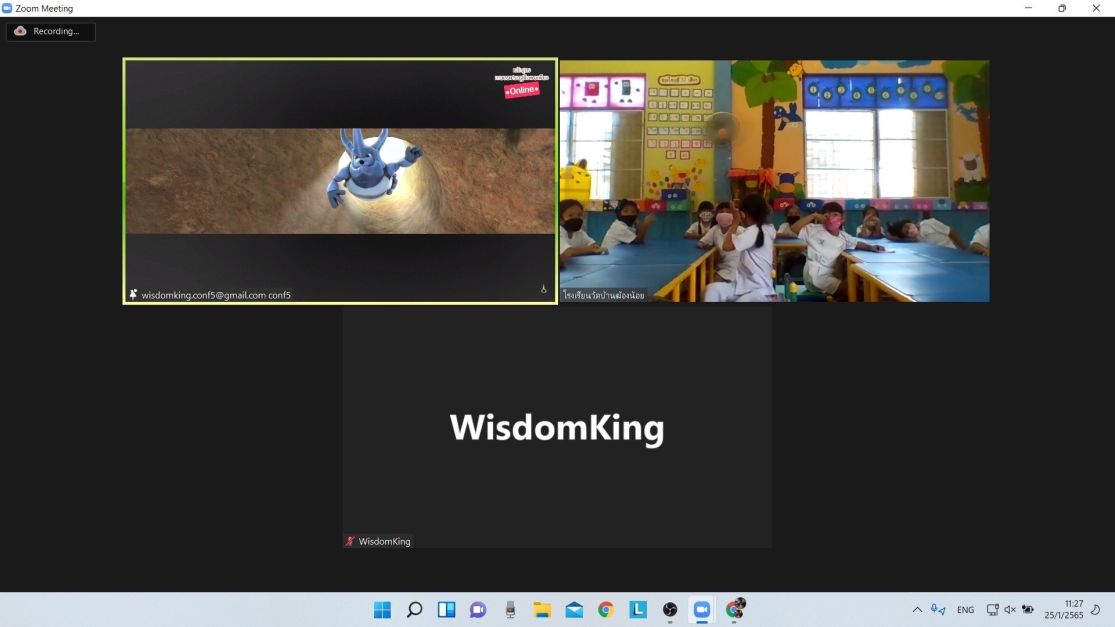
Task: Click the microphone location tray icon
Action: click(x=938, y=609)
